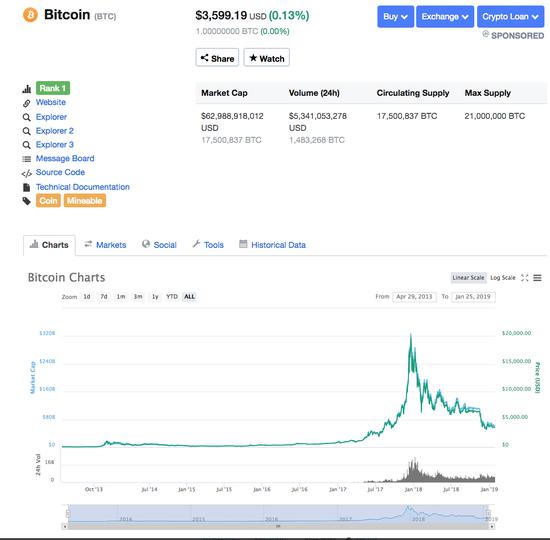Select Linear Scale chart mode
The height and width of the screenshot is (540, 550).
468,278
